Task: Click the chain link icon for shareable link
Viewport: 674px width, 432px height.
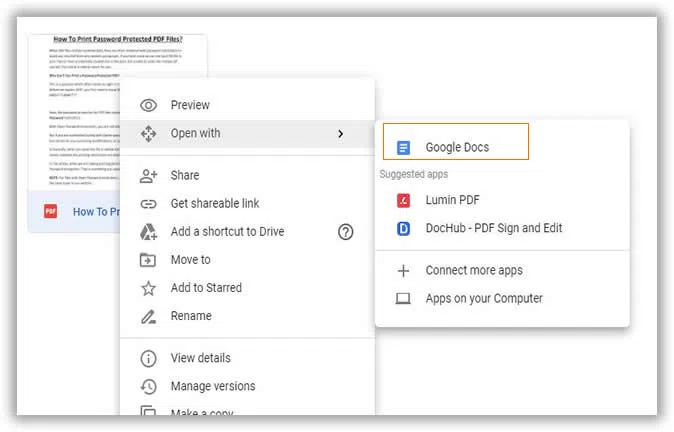Action: point(148,204)
